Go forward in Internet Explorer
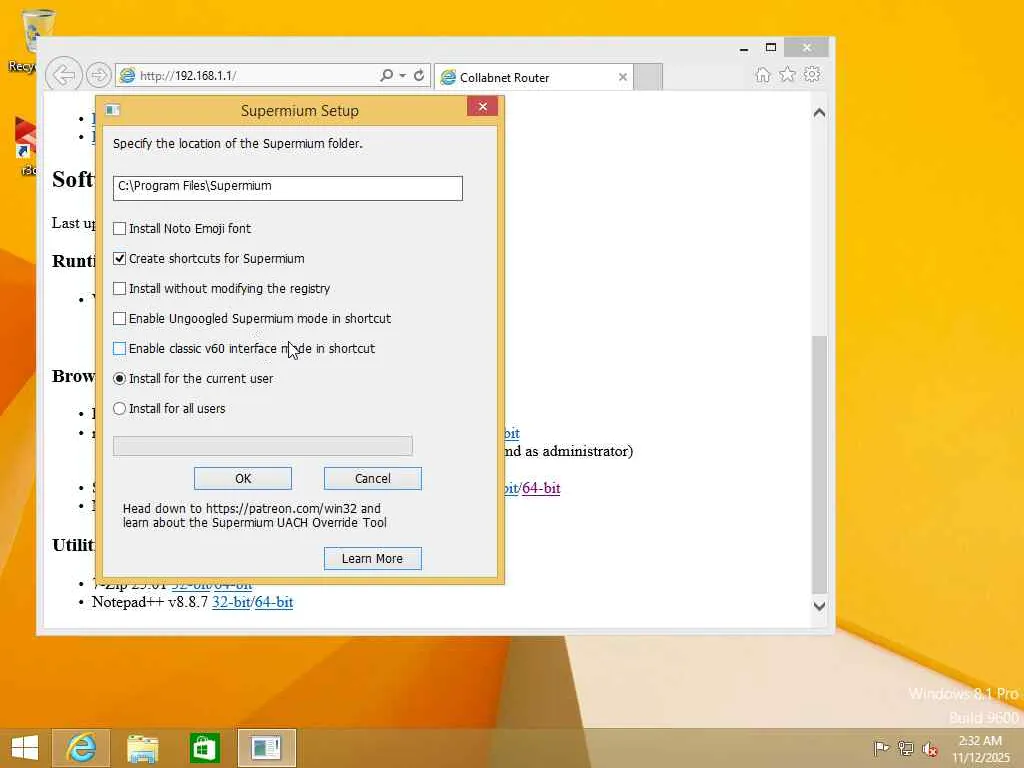This screenshot has width=1024, height=768. [99, 75]
